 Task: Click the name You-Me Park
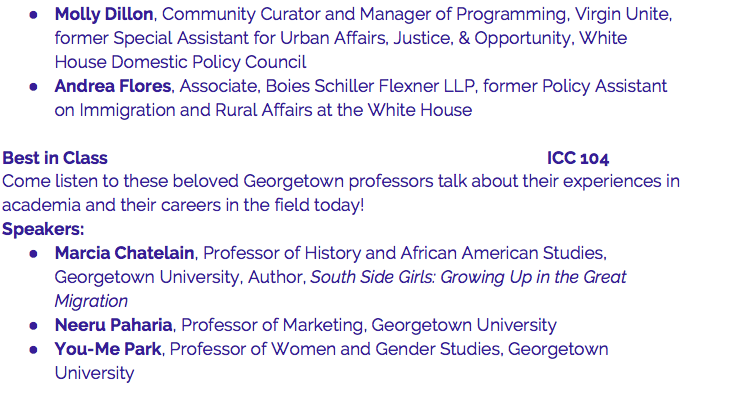pos(108,349)
